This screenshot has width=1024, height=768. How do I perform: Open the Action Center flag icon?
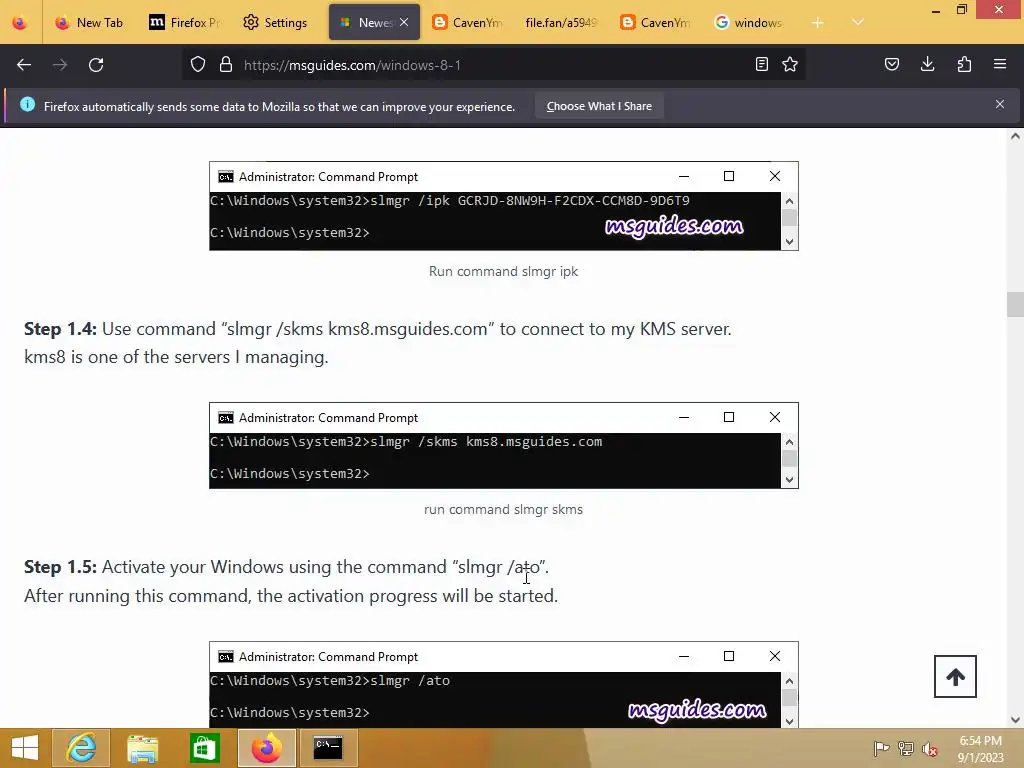tap(881, 748)
